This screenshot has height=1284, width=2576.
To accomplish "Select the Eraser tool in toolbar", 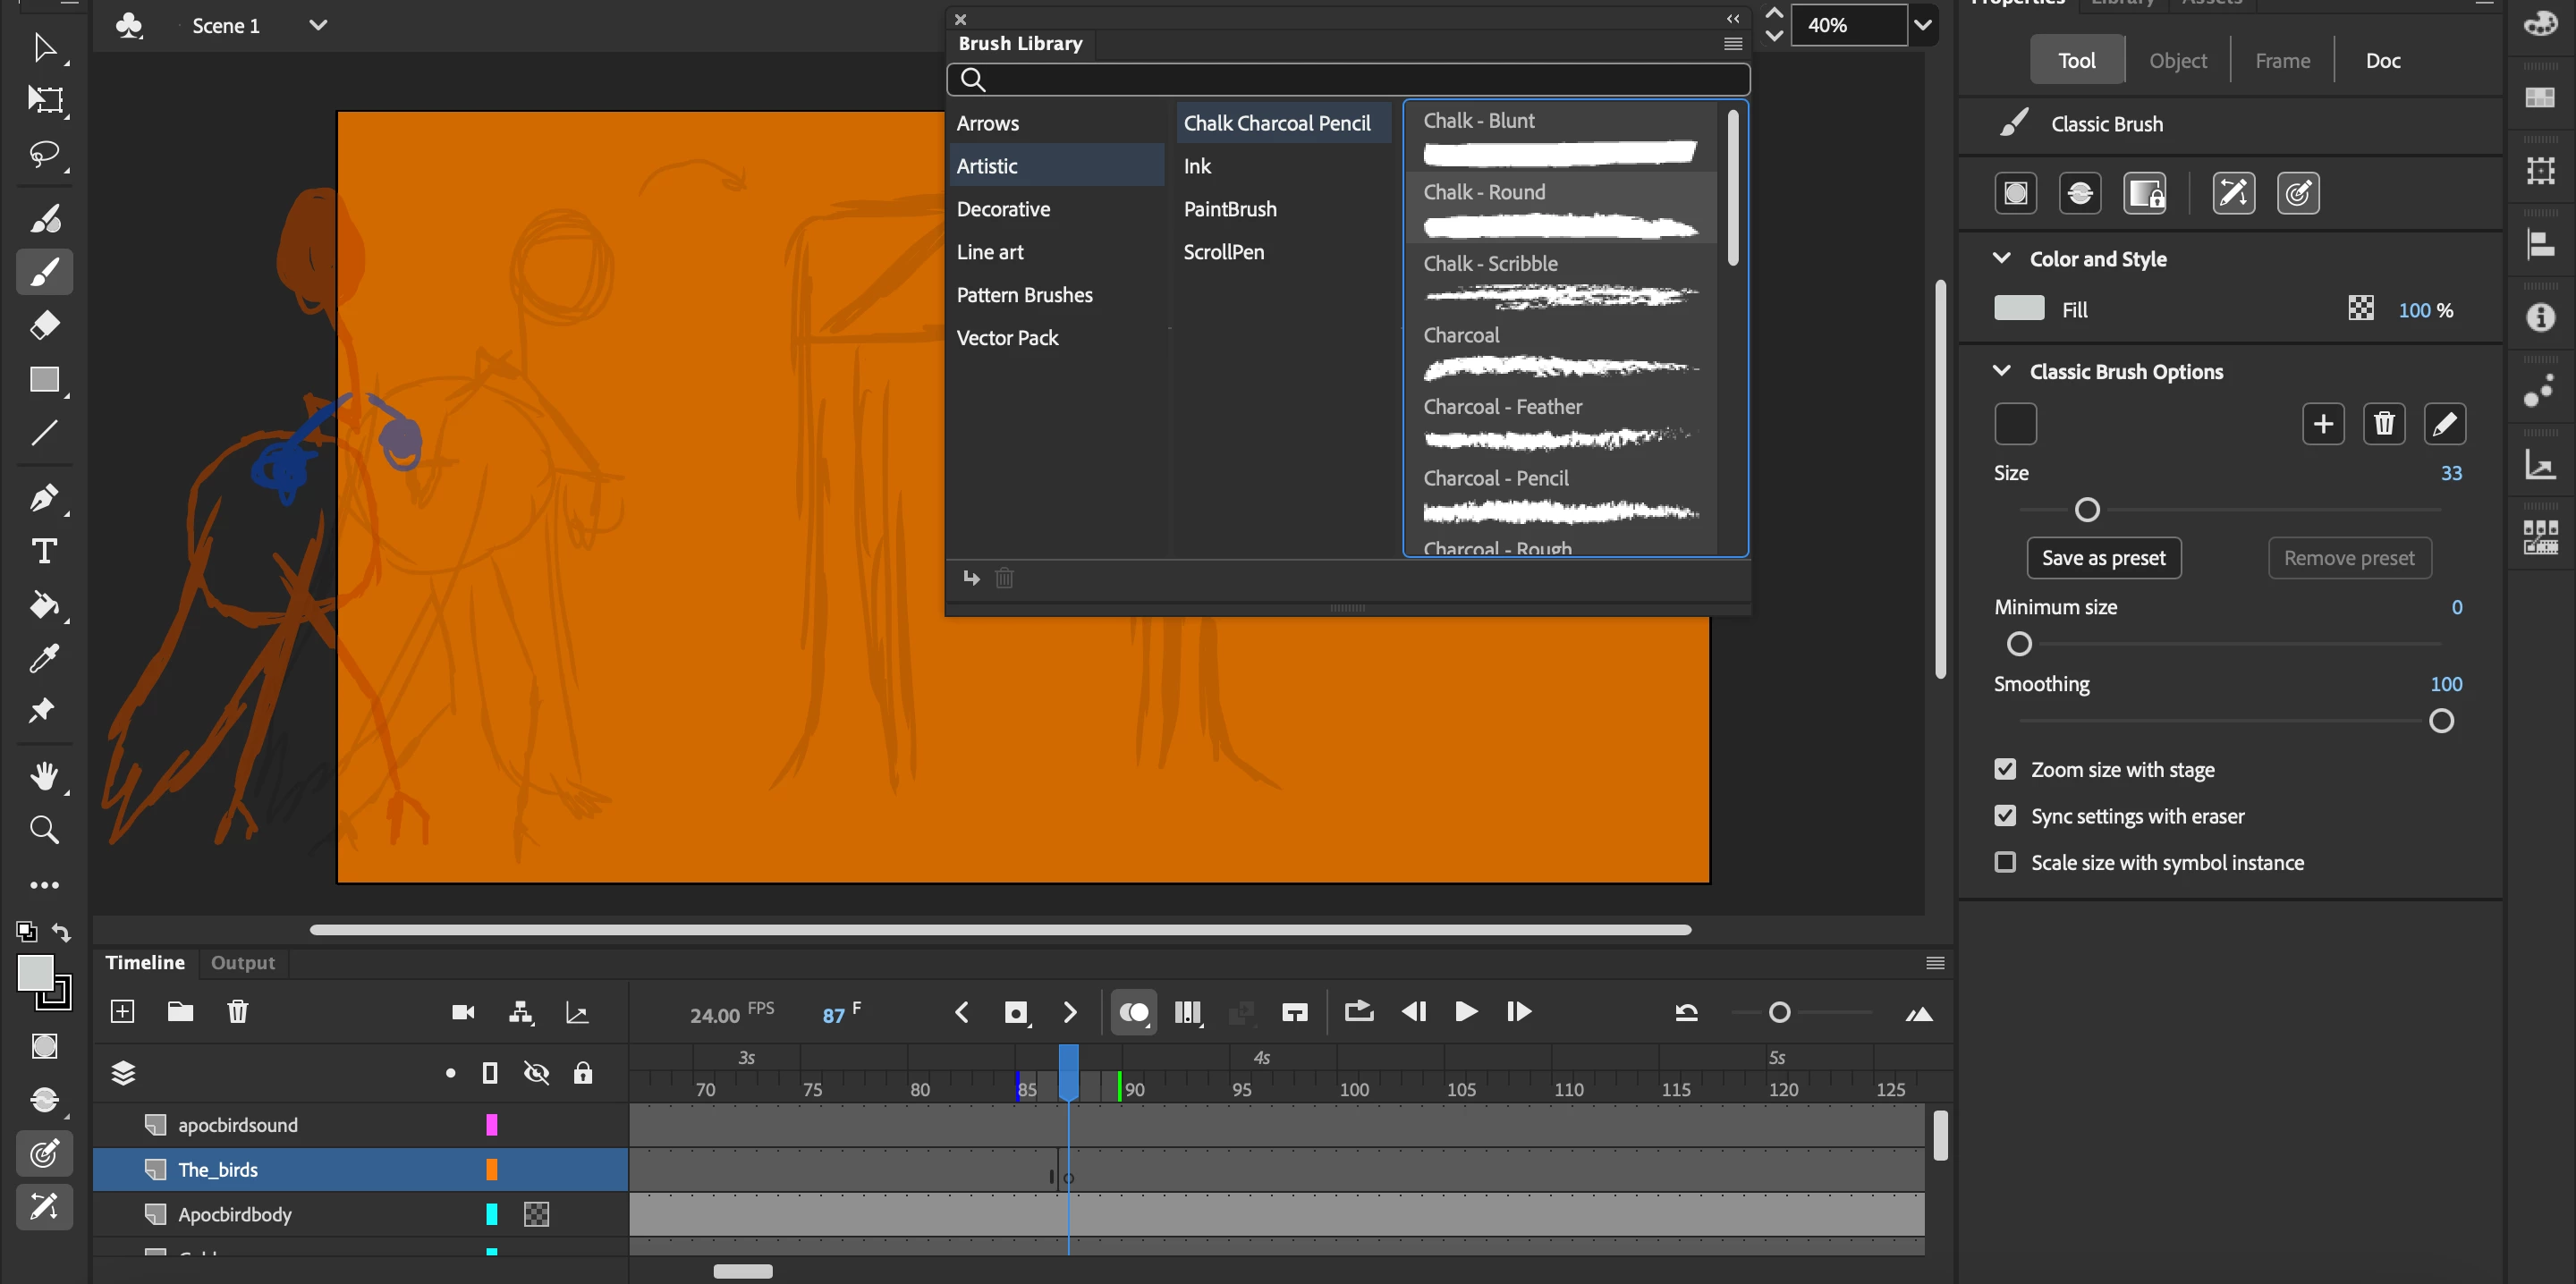I will coord(44,325).
